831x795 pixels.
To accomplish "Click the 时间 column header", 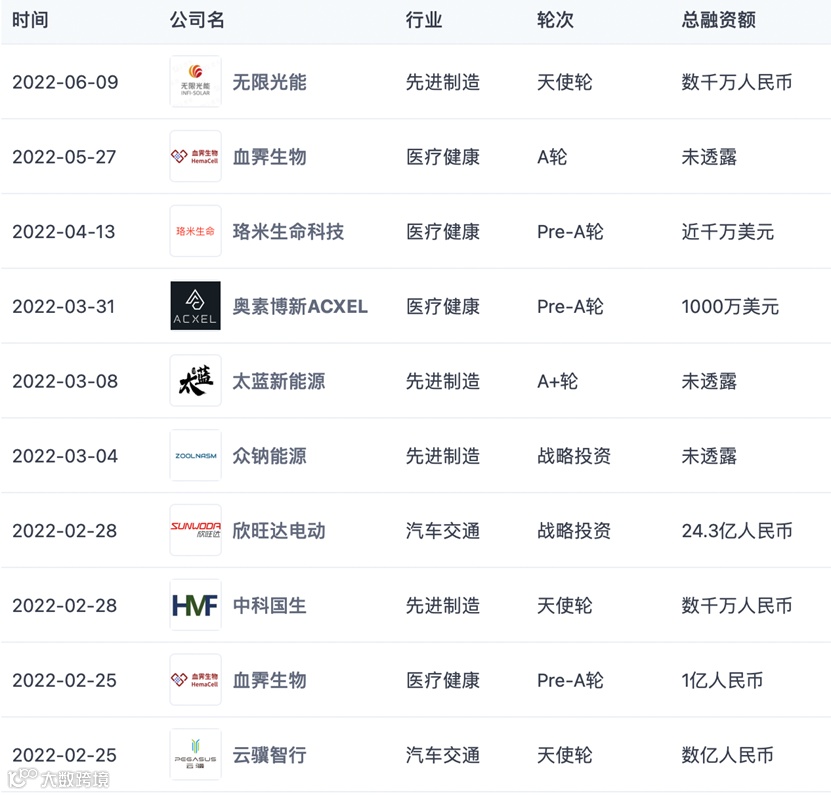I will [30, 20].
